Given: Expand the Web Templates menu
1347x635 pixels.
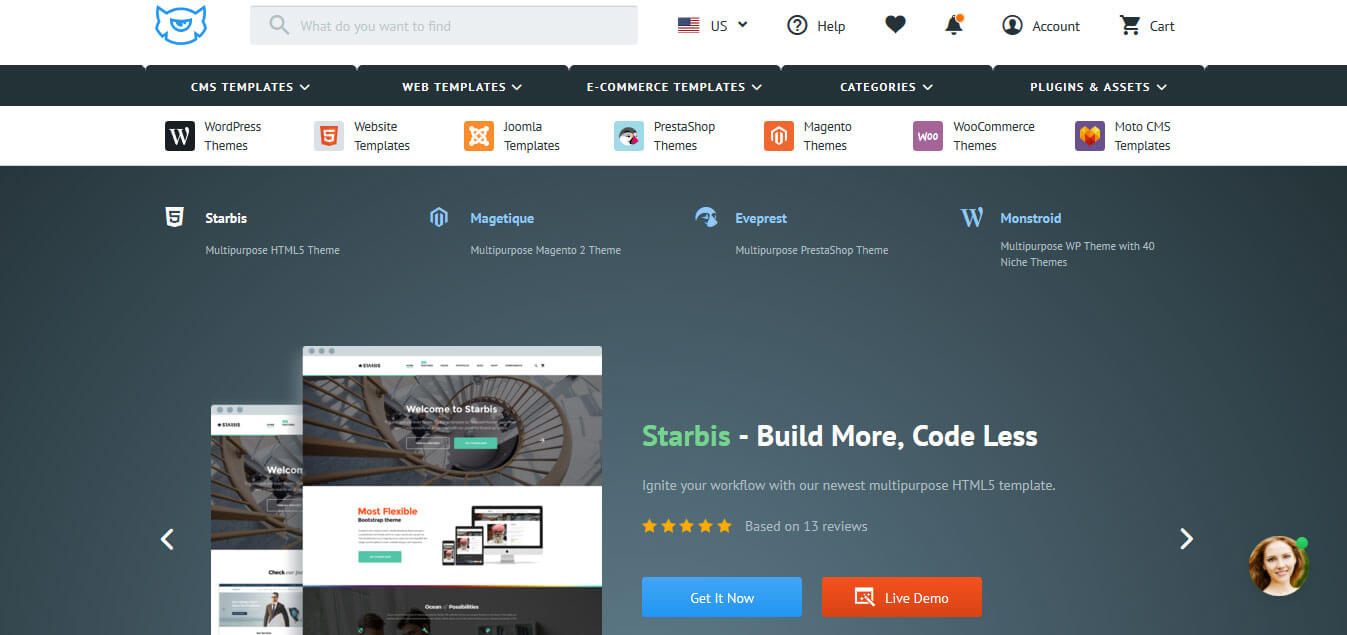Looking at the screenshot, I should 462,87.
